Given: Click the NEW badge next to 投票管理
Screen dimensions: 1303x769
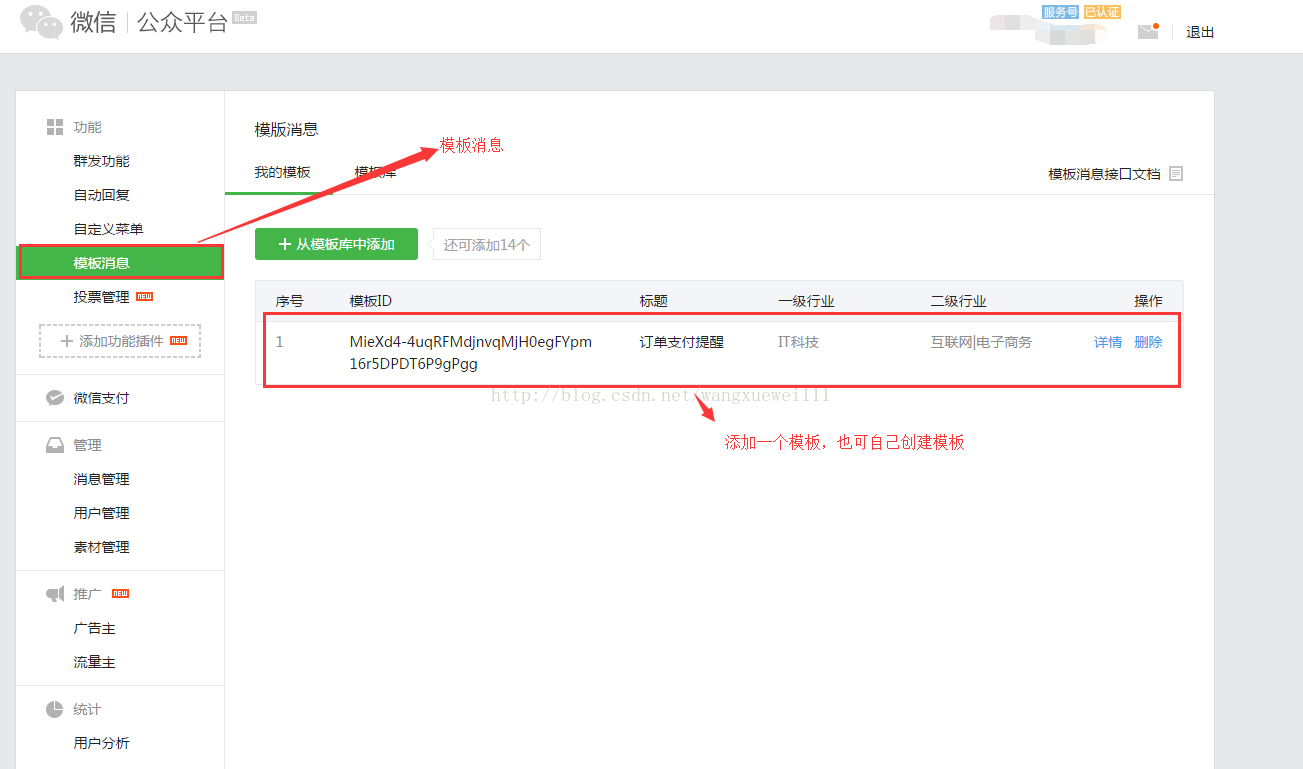Looking at the screenshot, I should pyautogui.click(x=144, y=297).
